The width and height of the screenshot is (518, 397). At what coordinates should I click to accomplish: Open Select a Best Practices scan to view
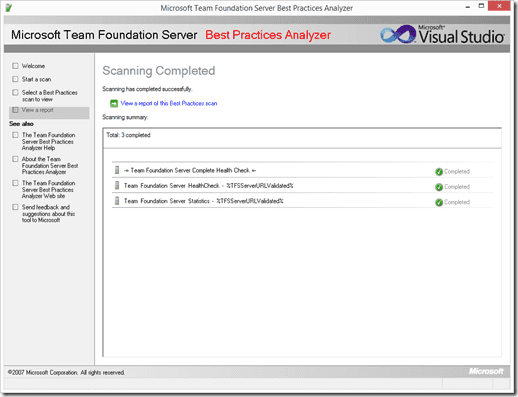(x=50, y=96)
